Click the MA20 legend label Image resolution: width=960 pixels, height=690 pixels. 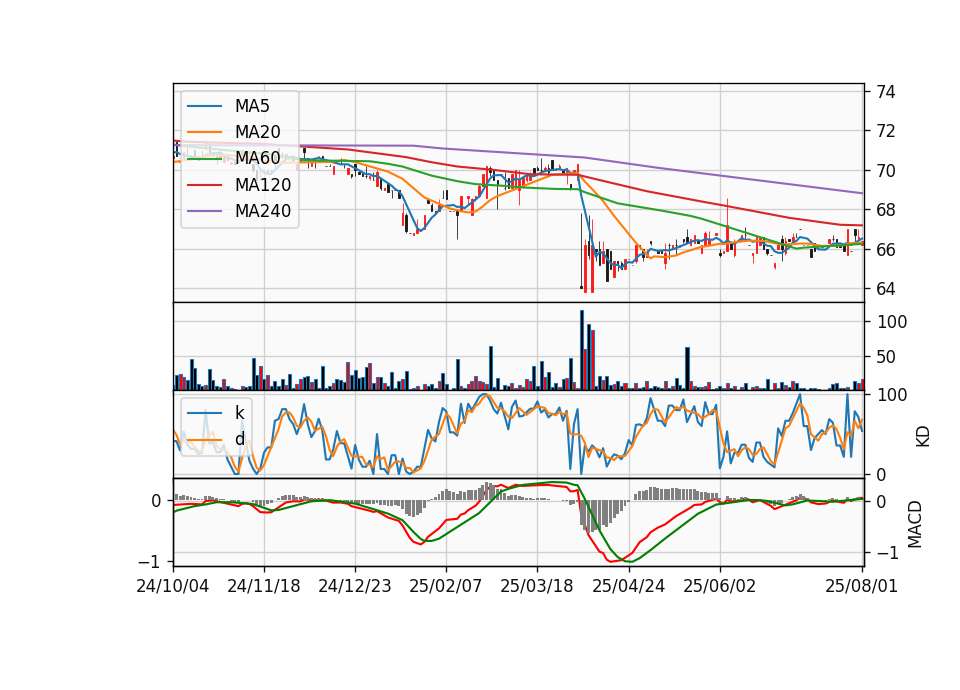point(257,132)
